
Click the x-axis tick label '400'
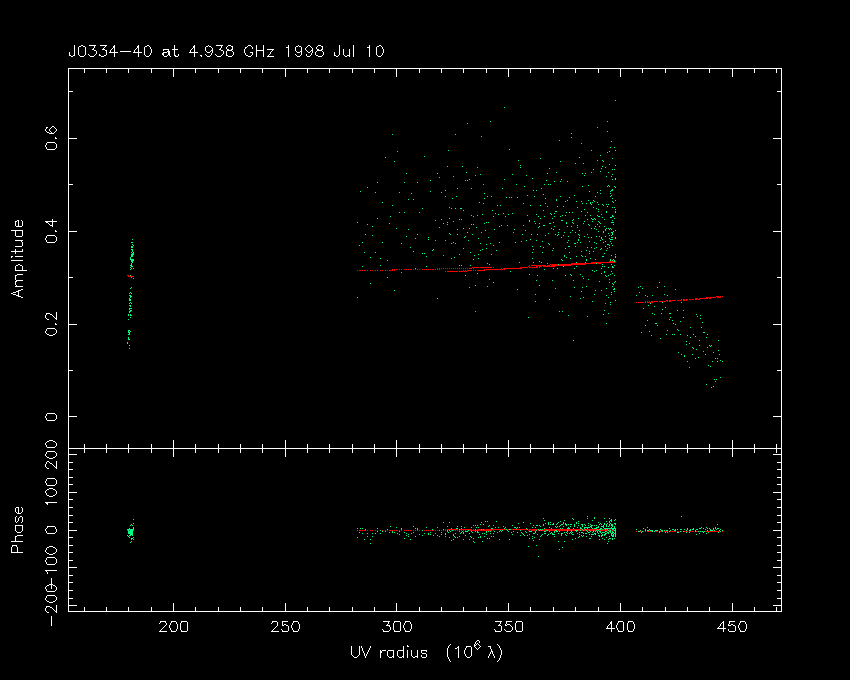620,627
